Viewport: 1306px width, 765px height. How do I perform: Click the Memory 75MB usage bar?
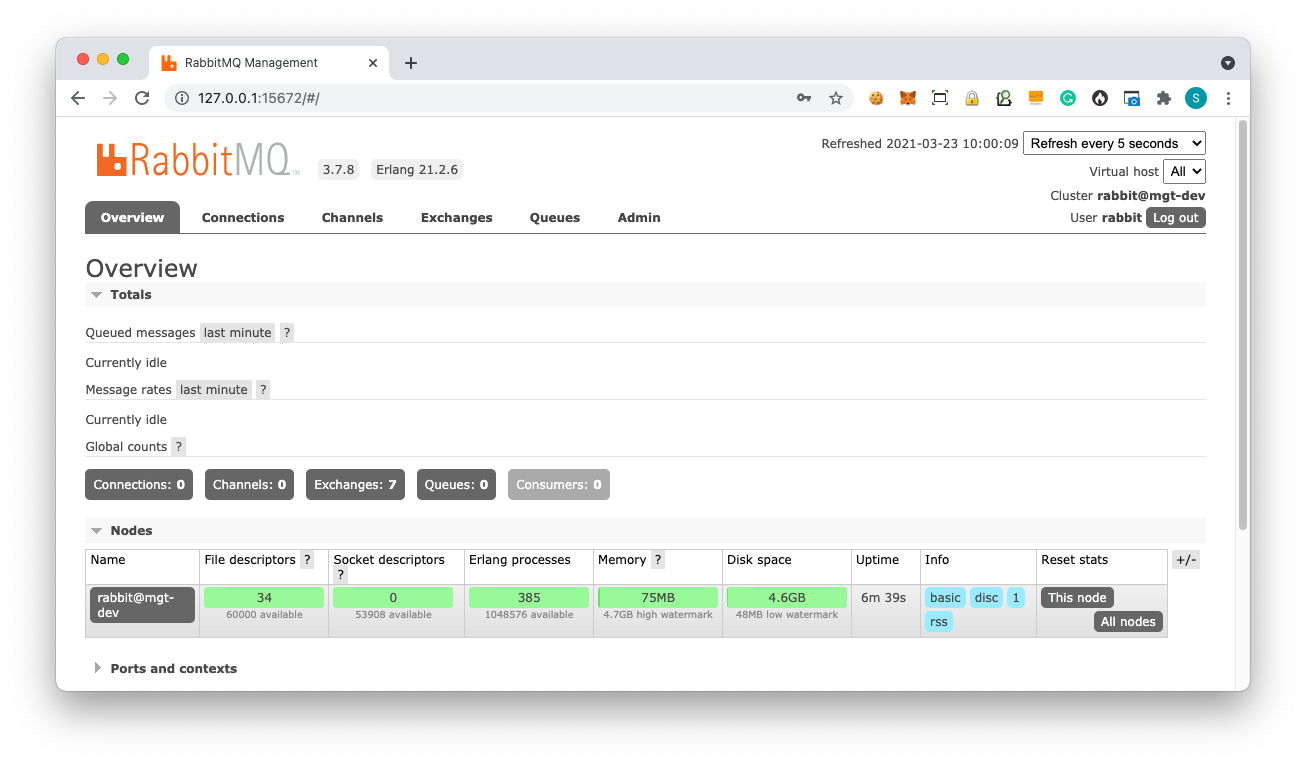658,598
